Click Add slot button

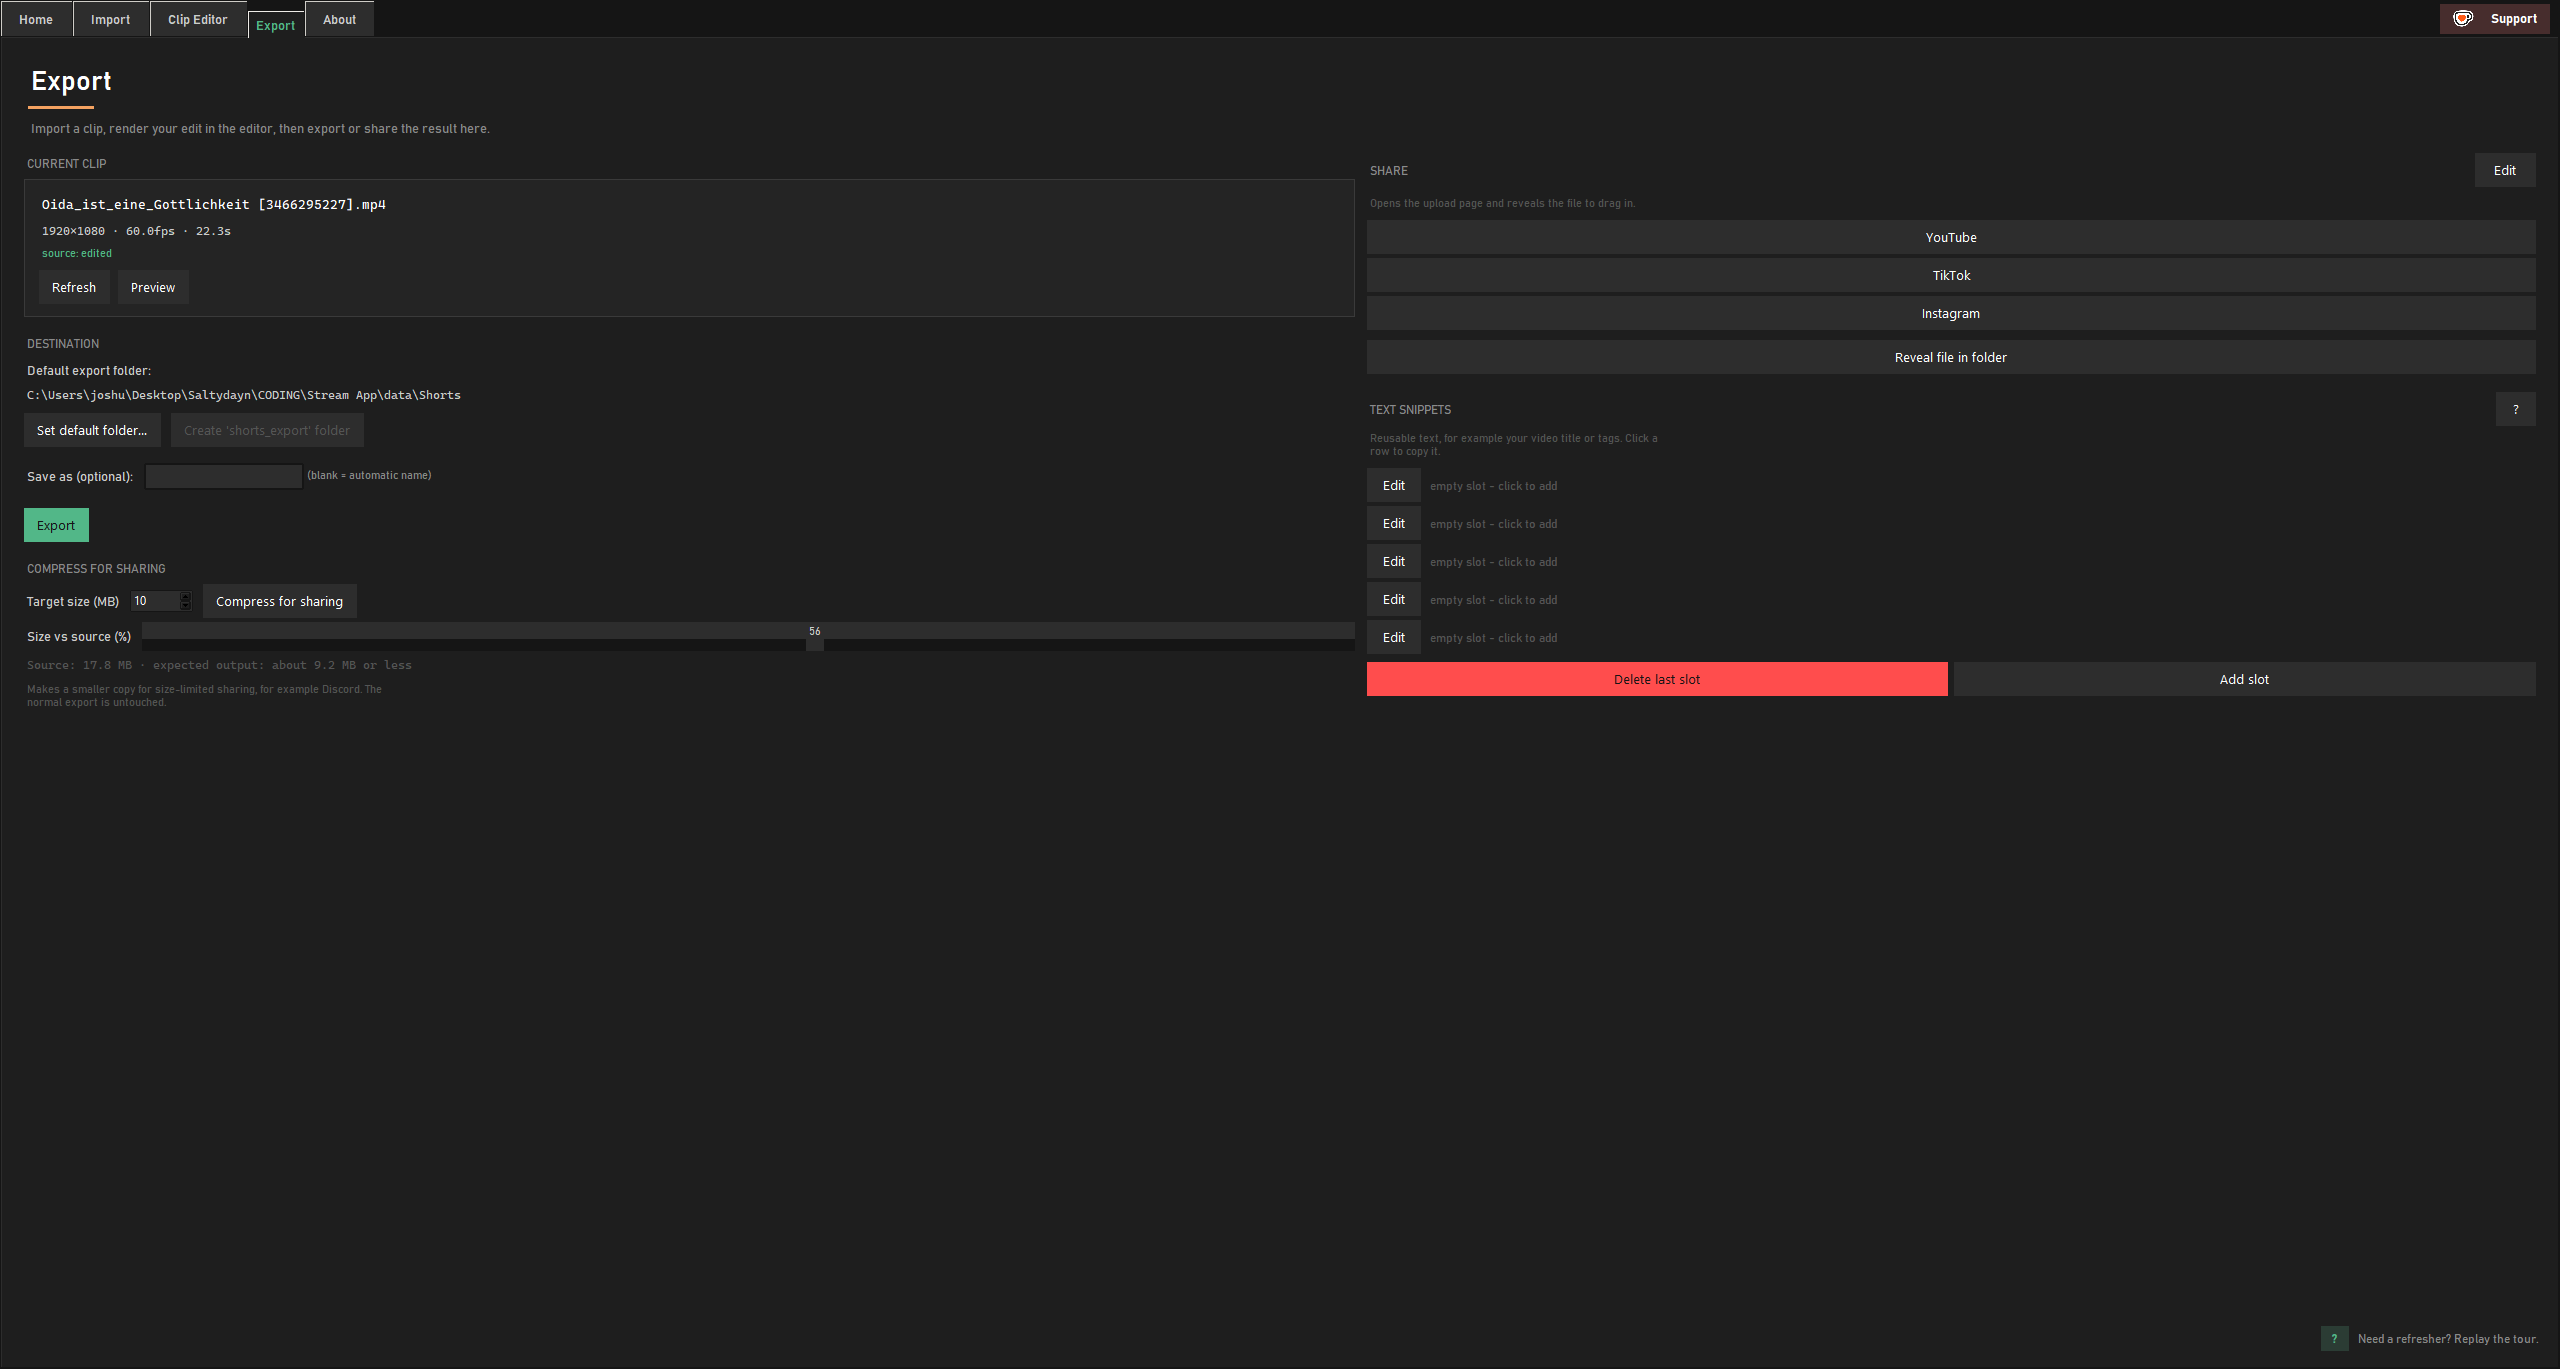pyautogui.click(x=2245, y=679)
